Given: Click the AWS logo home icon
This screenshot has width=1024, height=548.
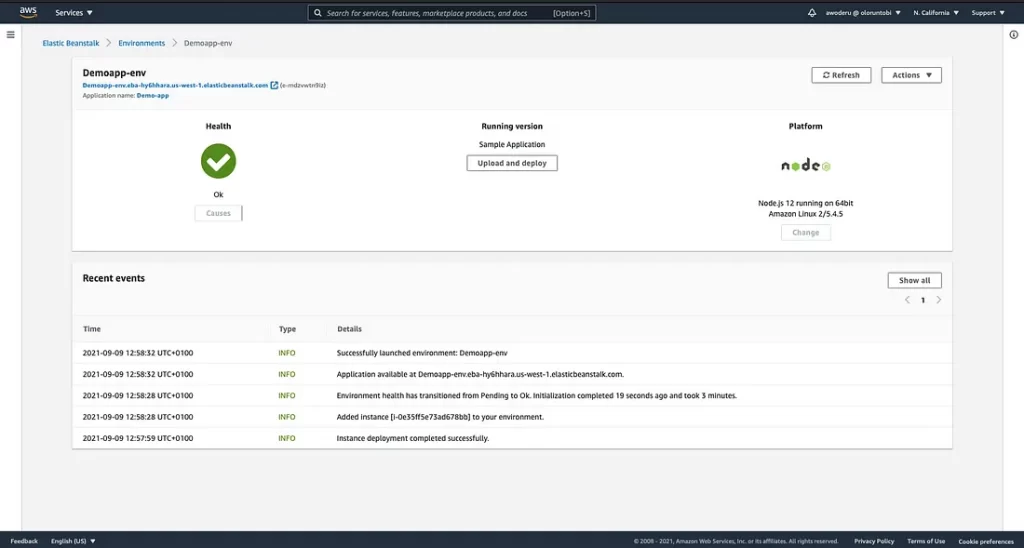Looking at the screenshot, I should (x=27, y=12).
